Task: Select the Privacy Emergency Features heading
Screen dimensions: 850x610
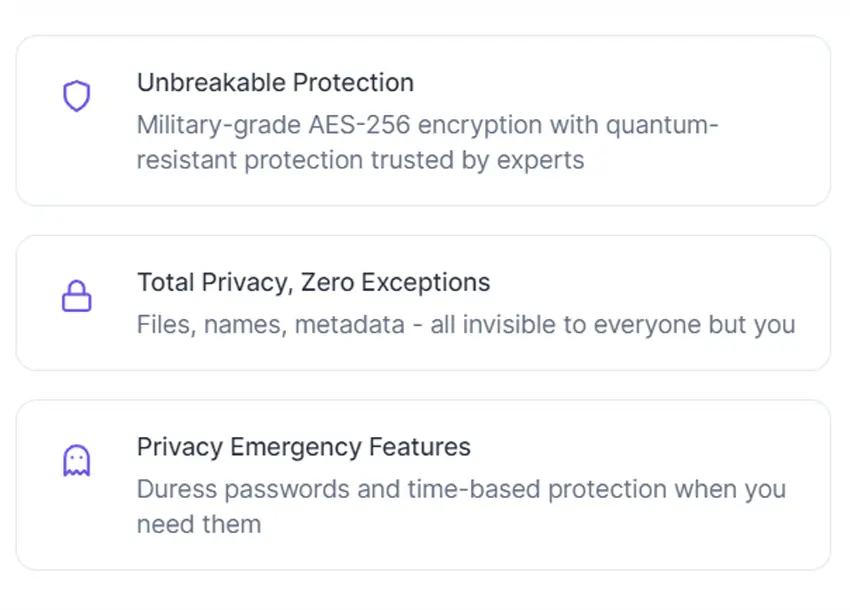Action: pos(304,447)
